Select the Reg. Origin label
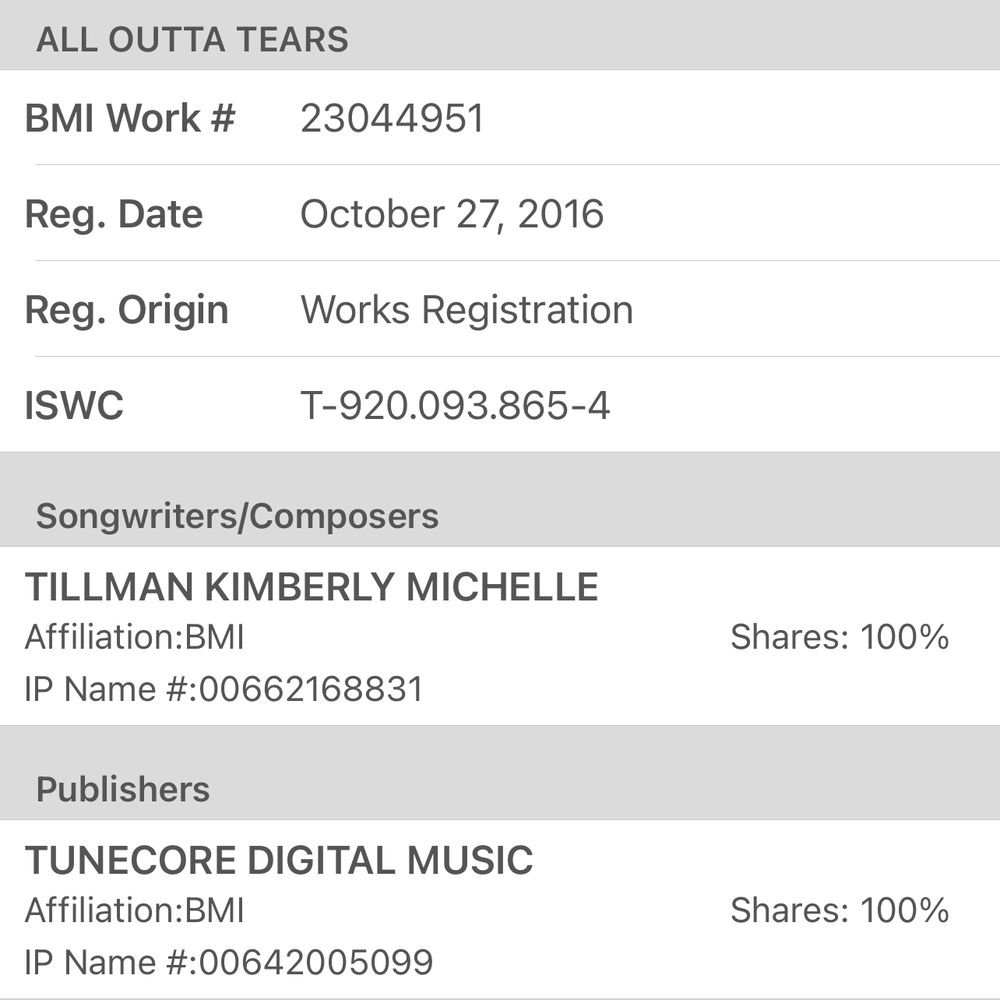 (x=127, y=310)
